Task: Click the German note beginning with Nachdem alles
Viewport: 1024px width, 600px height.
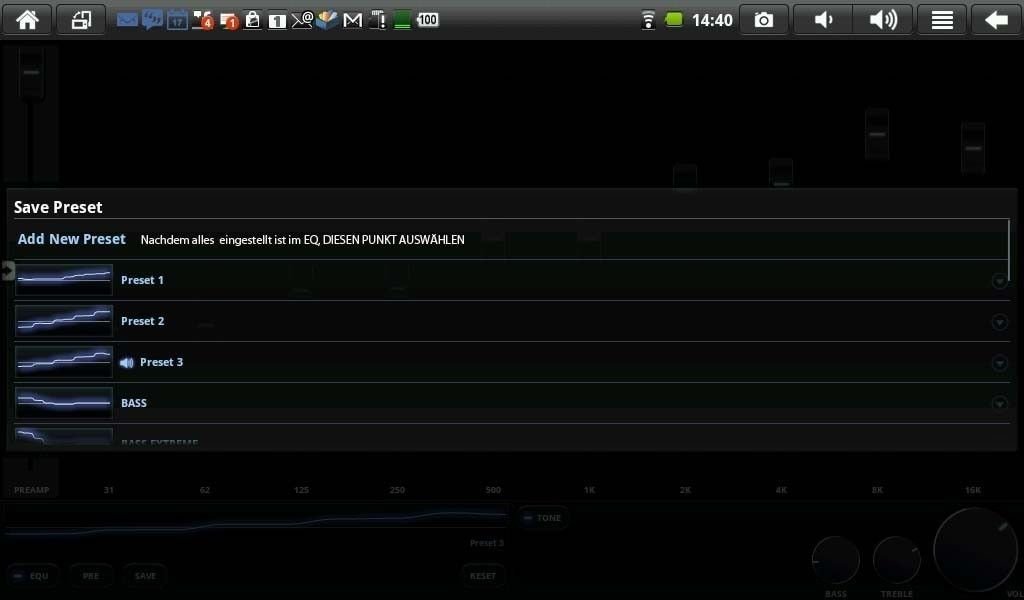Action: 302,240
